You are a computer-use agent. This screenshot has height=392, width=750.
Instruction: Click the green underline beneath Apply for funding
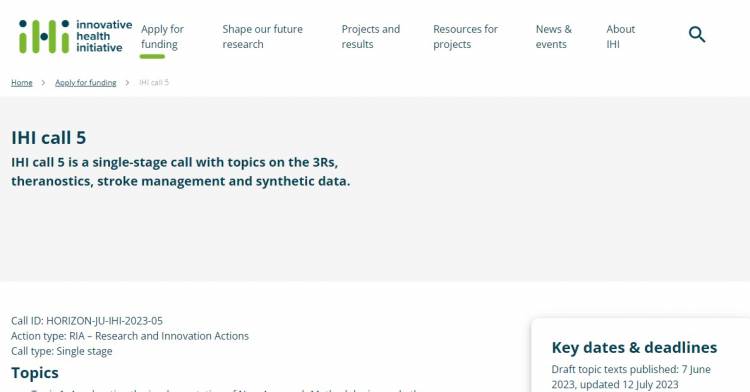152,56
